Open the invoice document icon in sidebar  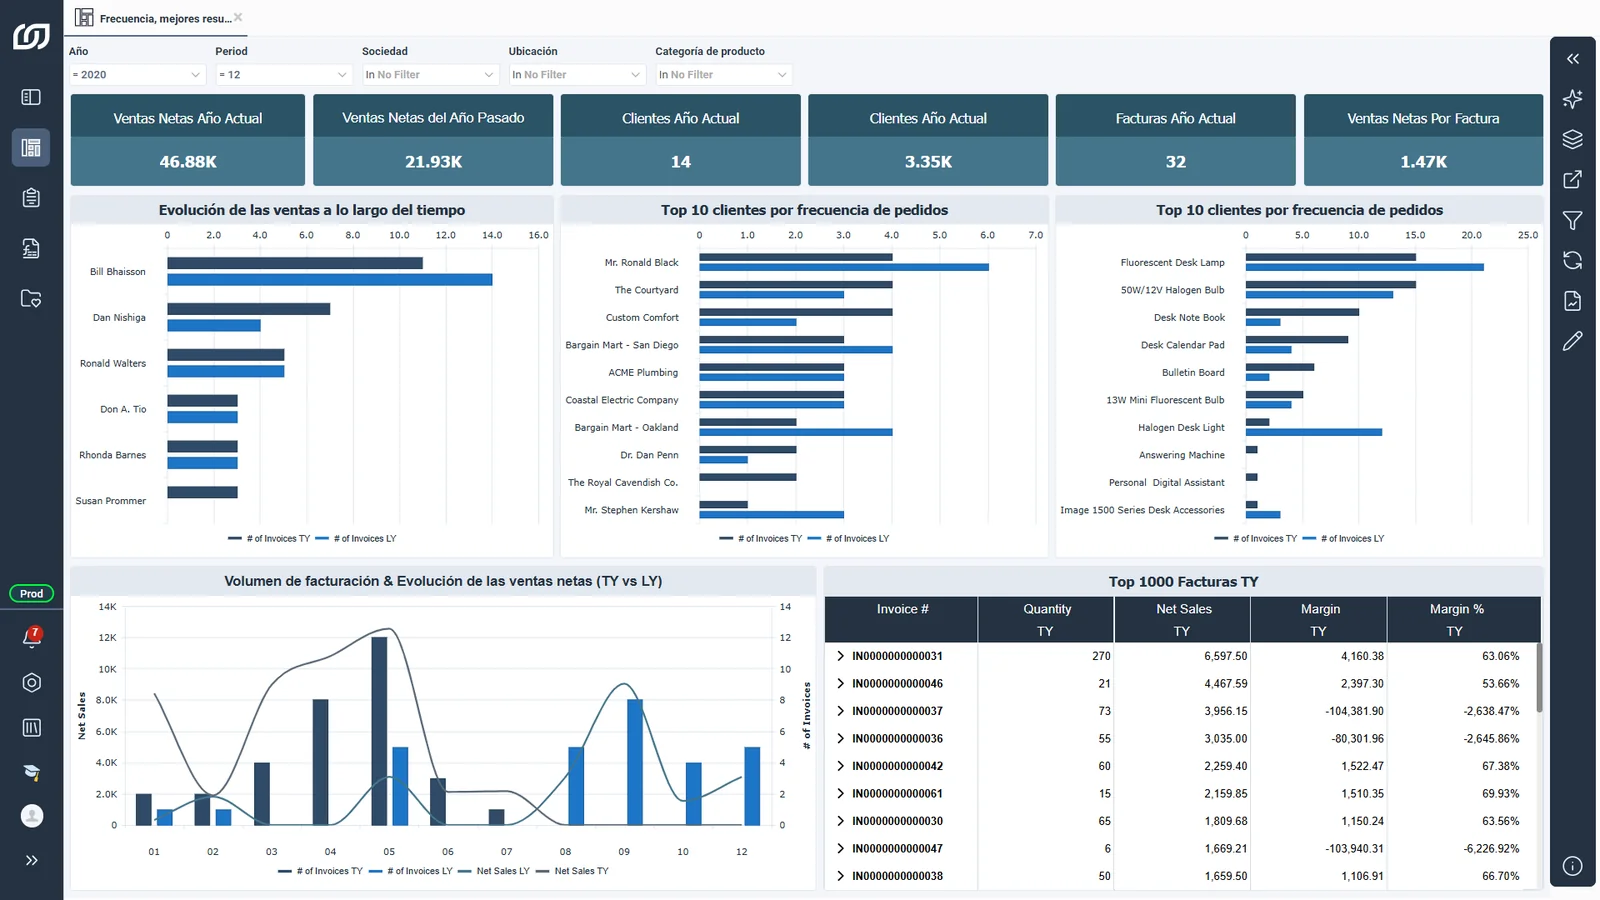coord(31,248)
